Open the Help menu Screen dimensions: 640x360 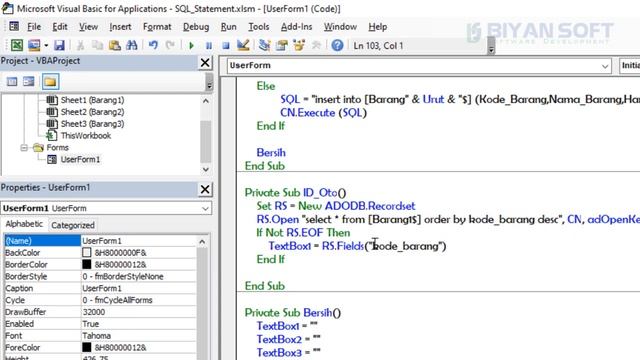[x=378, y=27]
